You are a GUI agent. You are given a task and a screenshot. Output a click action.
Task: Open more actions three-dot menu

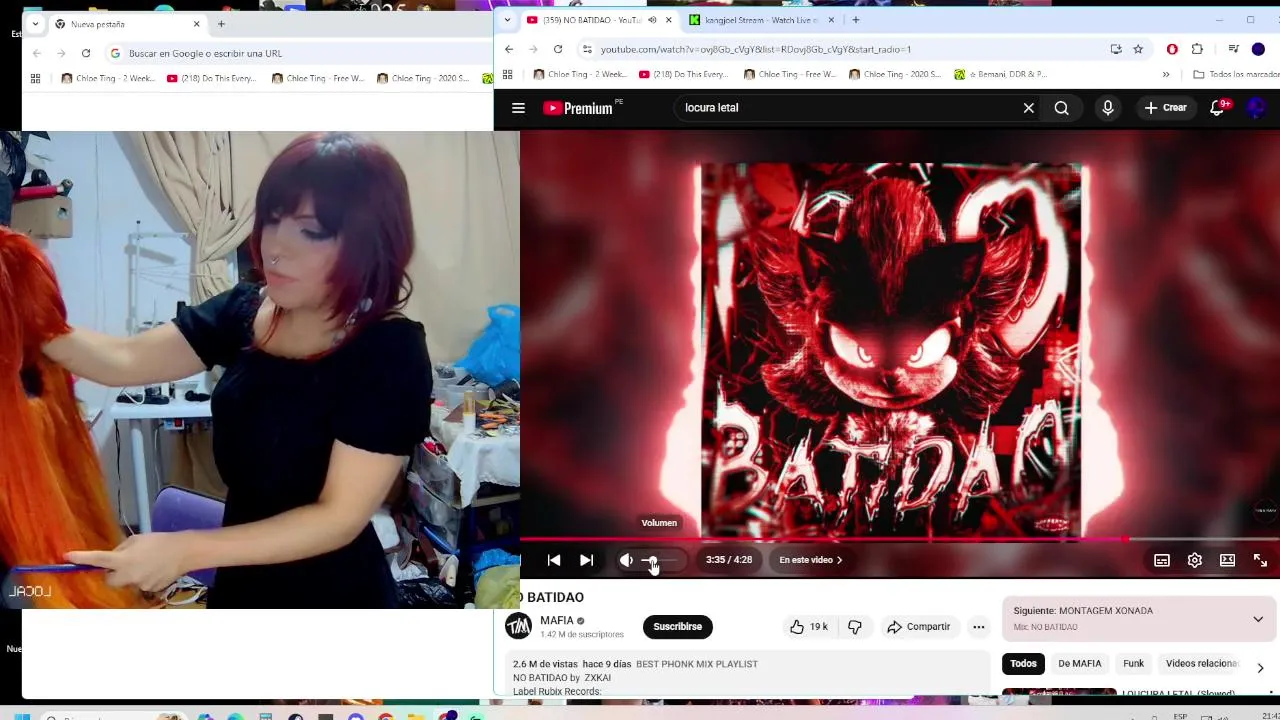pyautogui.click(x=979, y=626)
